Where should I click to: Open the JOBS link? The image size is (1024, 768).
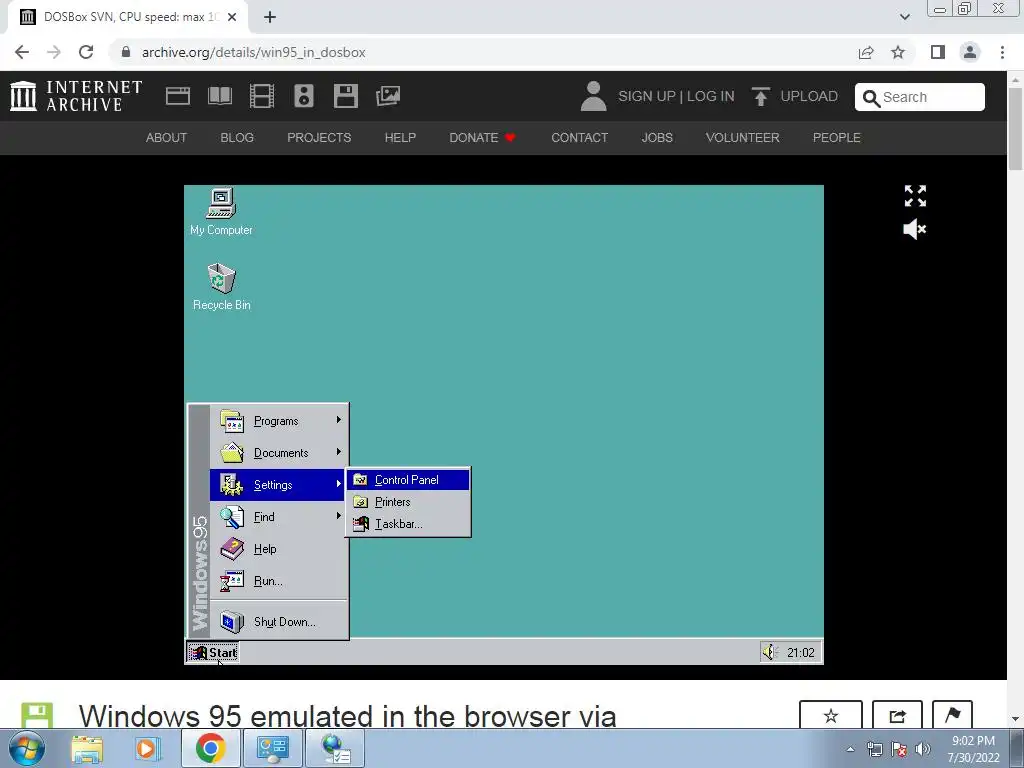657,138
